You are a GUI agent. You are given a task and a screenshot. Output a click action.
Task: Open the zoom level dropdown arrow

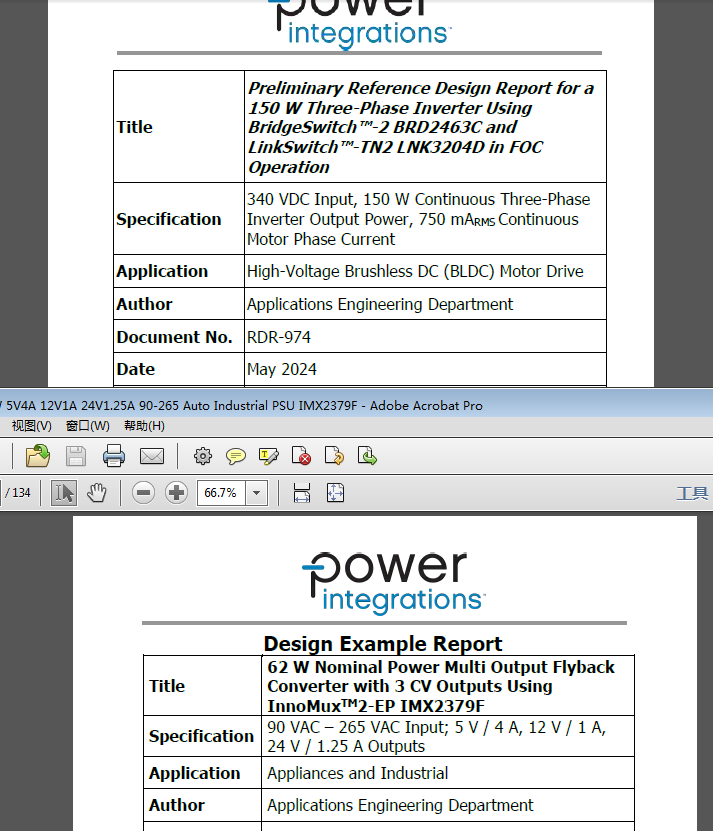pos(257,493)
